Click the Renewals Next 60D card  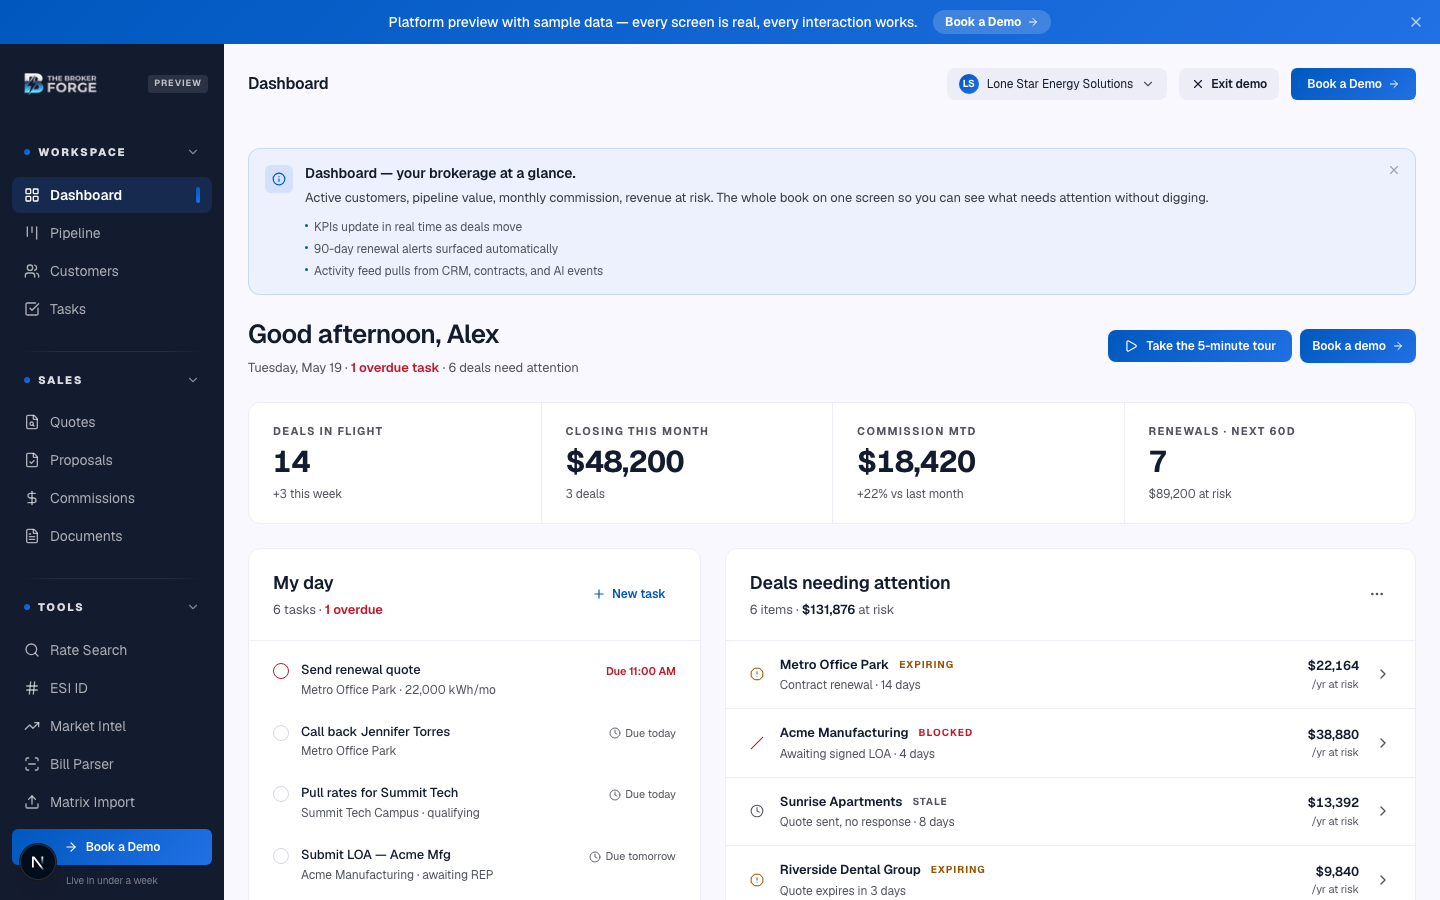1270,463
